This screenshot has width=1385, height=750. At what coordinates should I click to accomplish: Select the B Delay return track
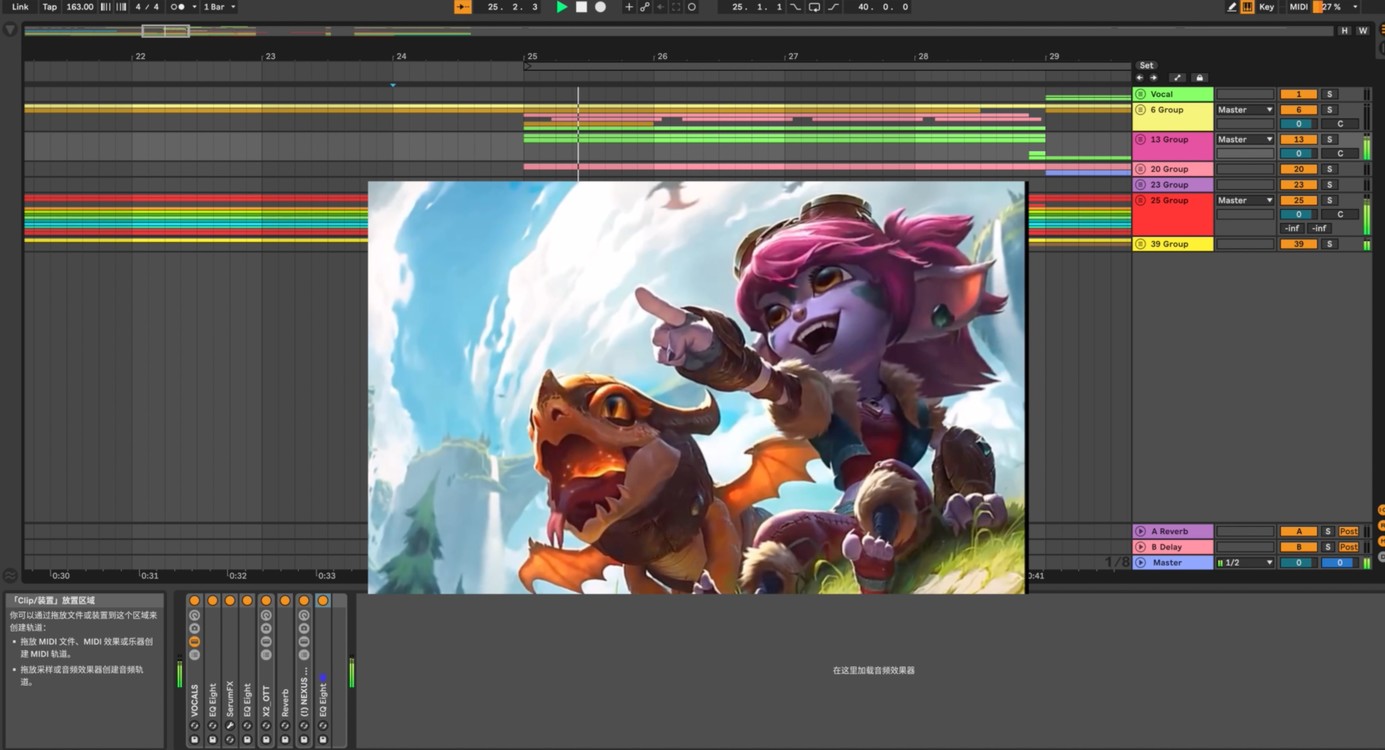click(1173, 547)
